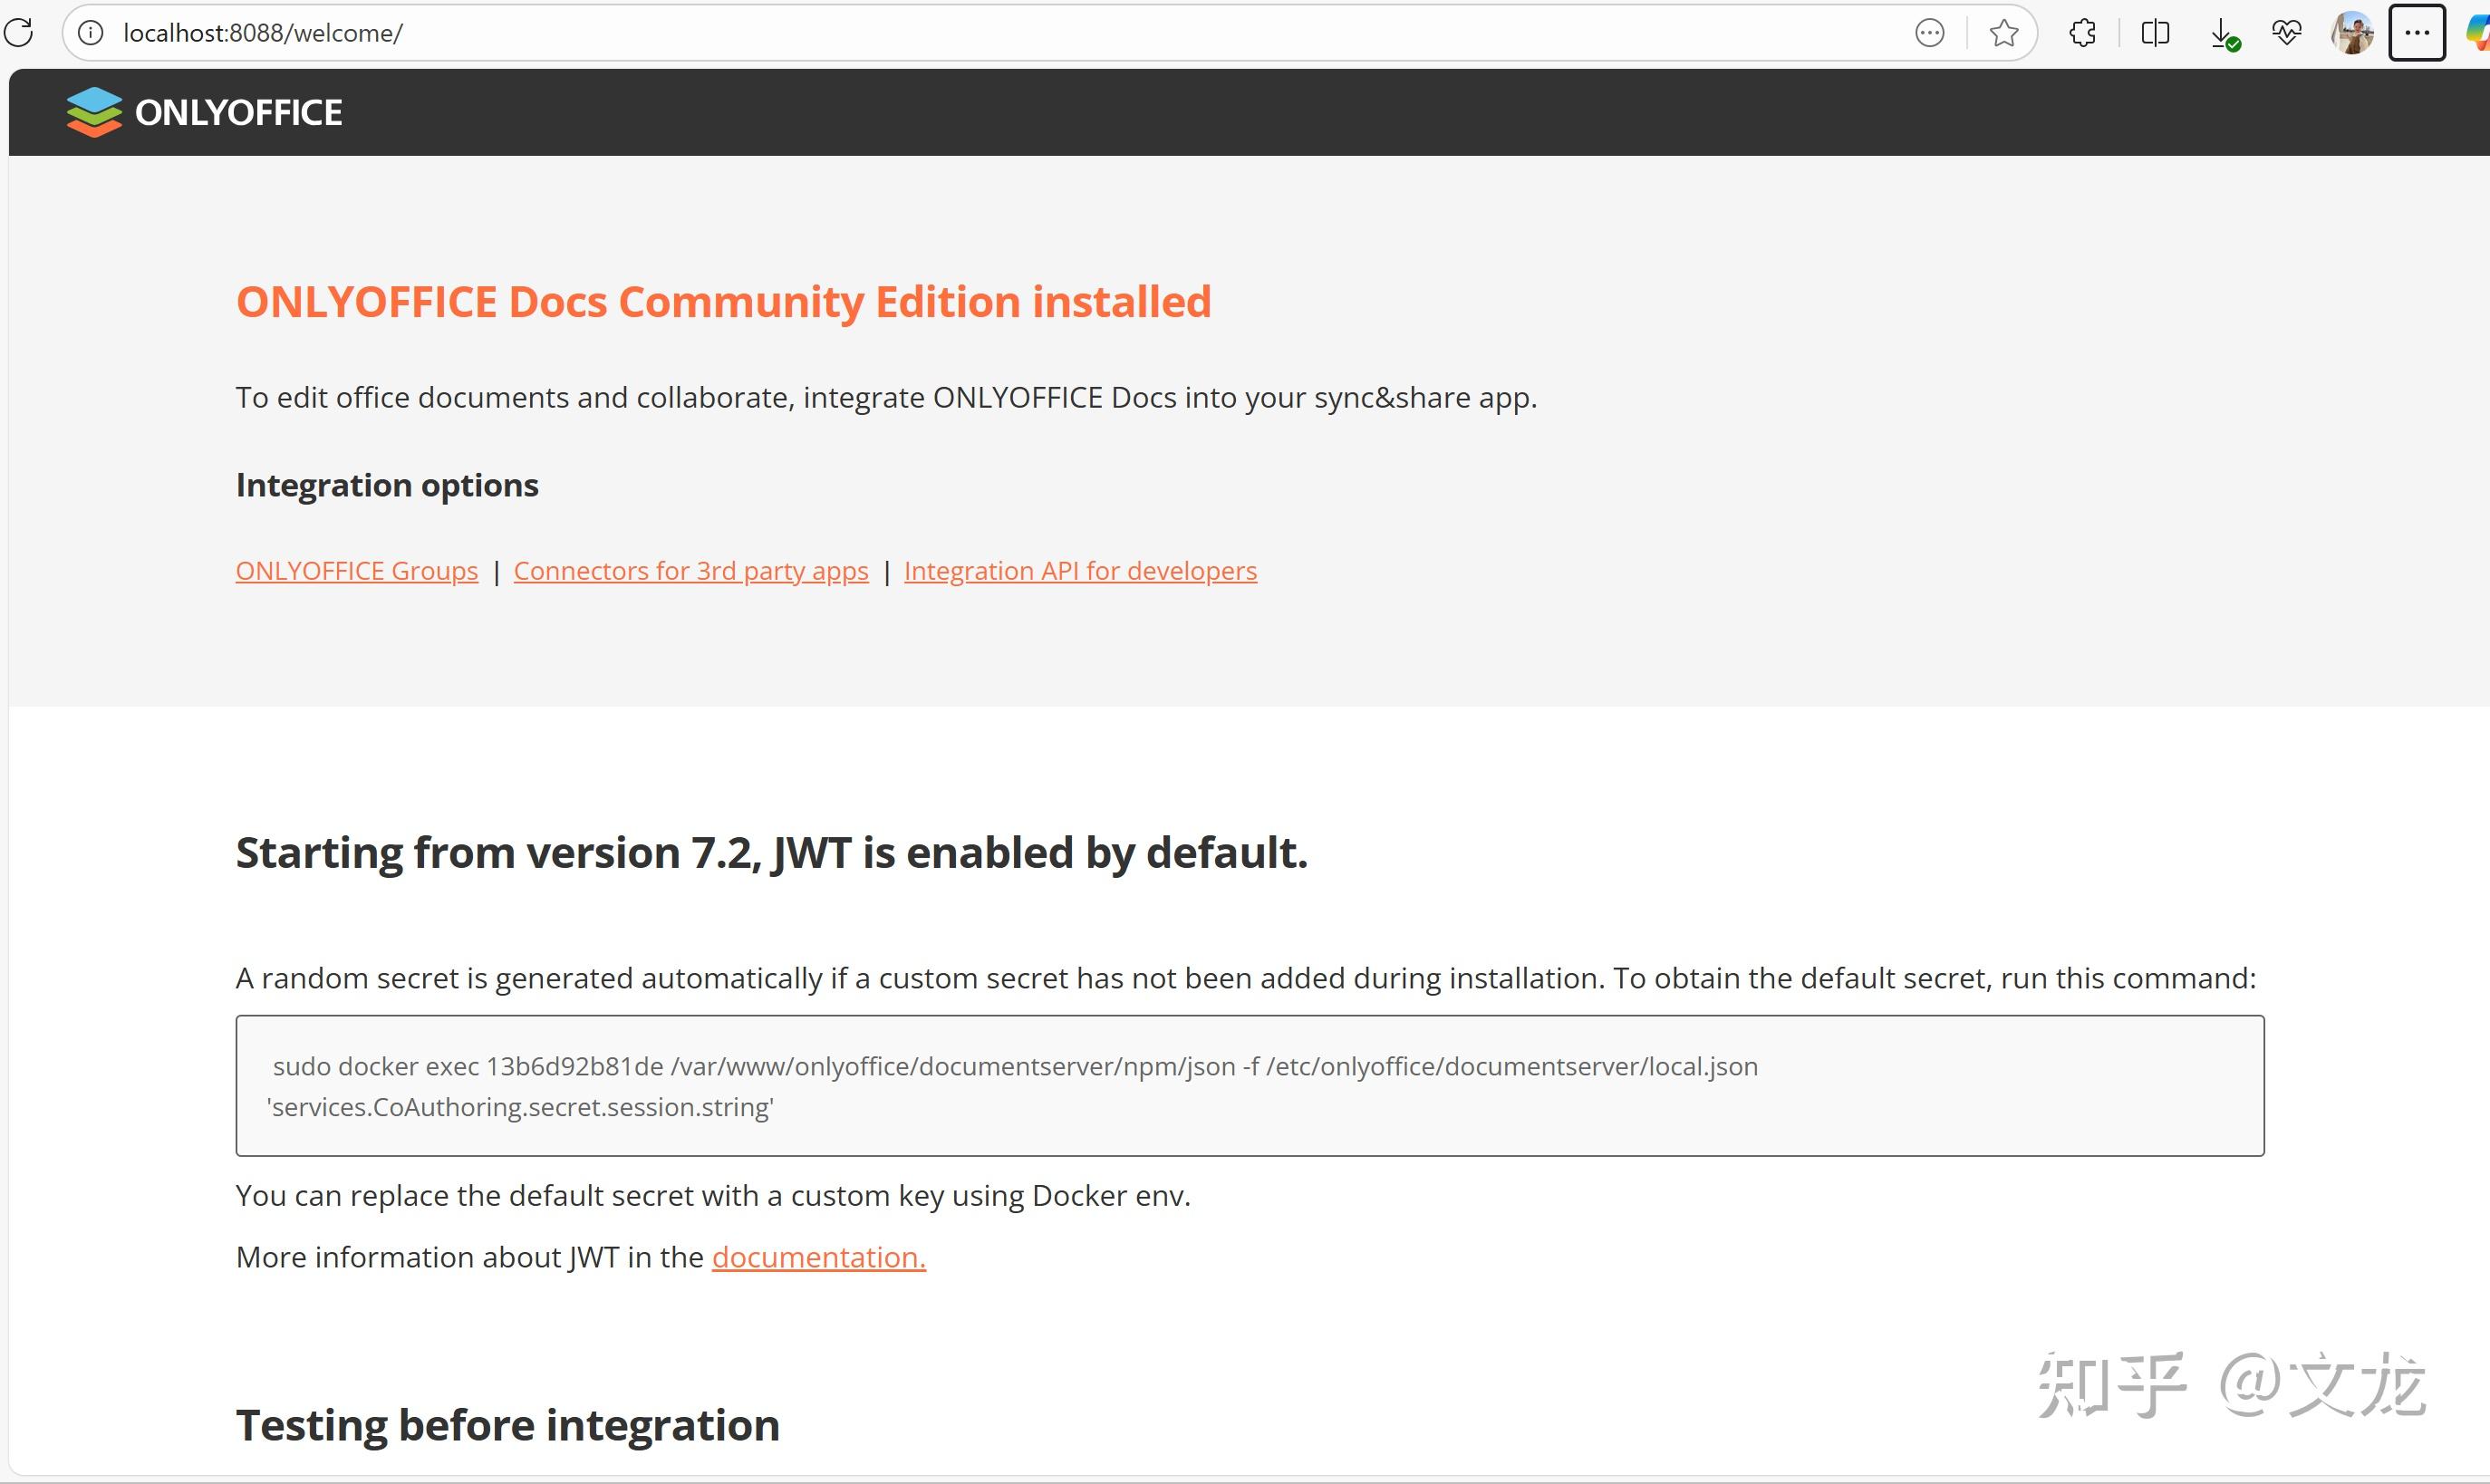Add this page to favorites

(x=2003, y=32)
